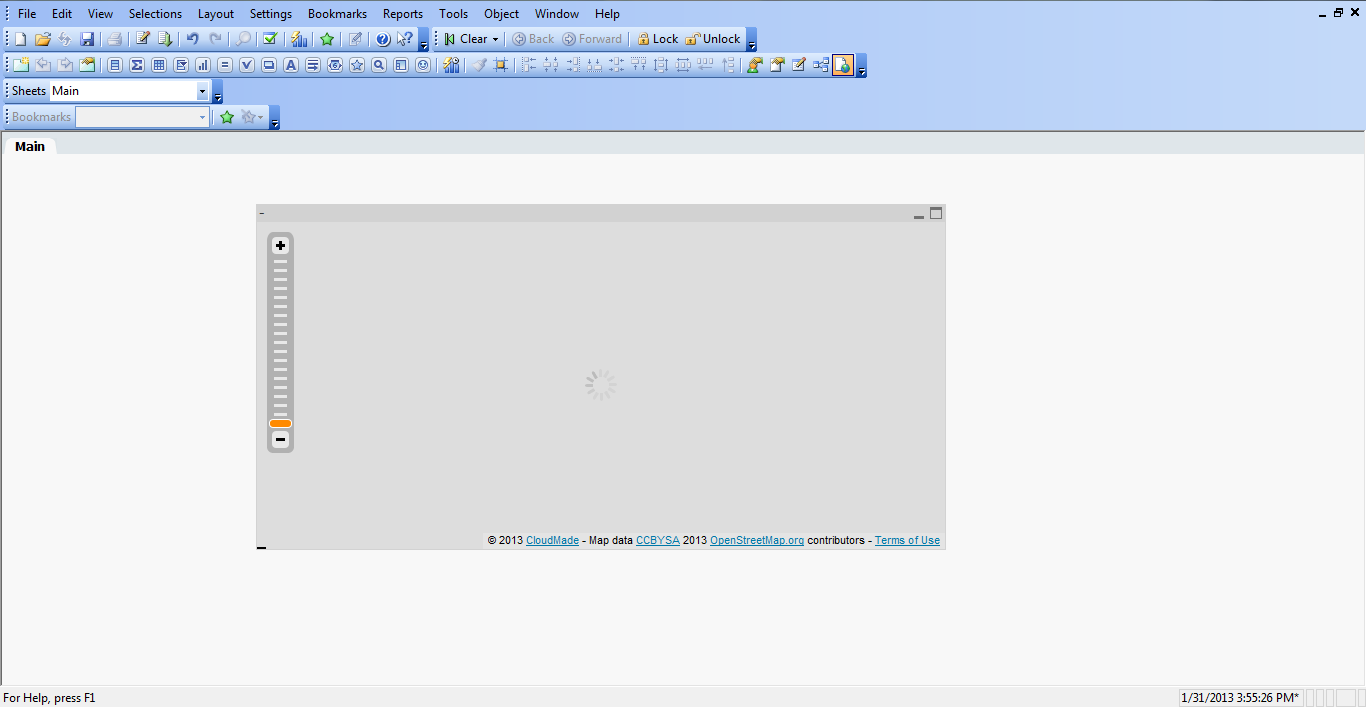Create a Table Box object
The width and height of the screenshot is (1366, 707).
tap(158, 65)
